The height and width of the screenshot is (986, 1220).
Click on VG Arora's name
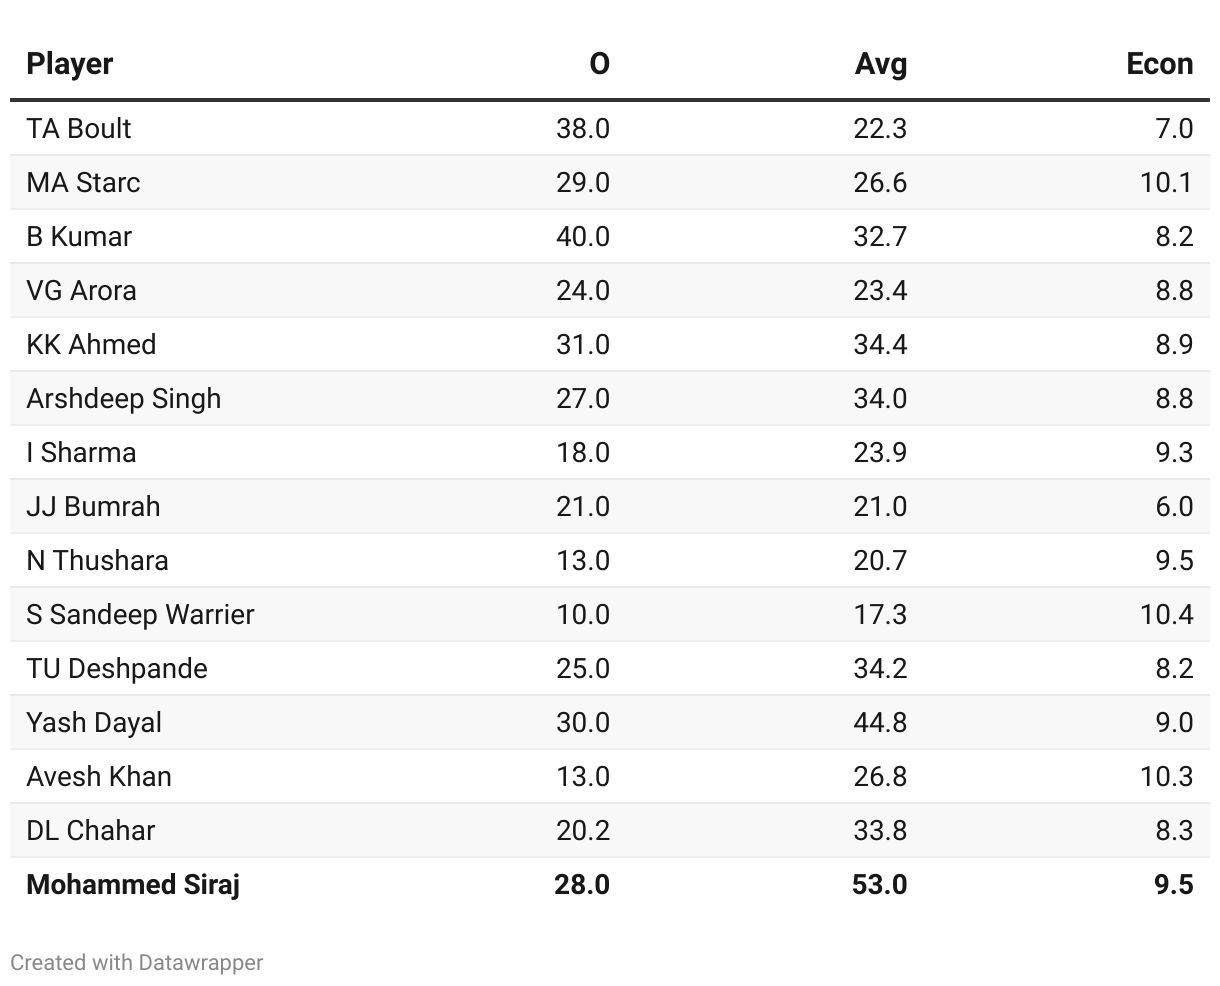(81, 290)
